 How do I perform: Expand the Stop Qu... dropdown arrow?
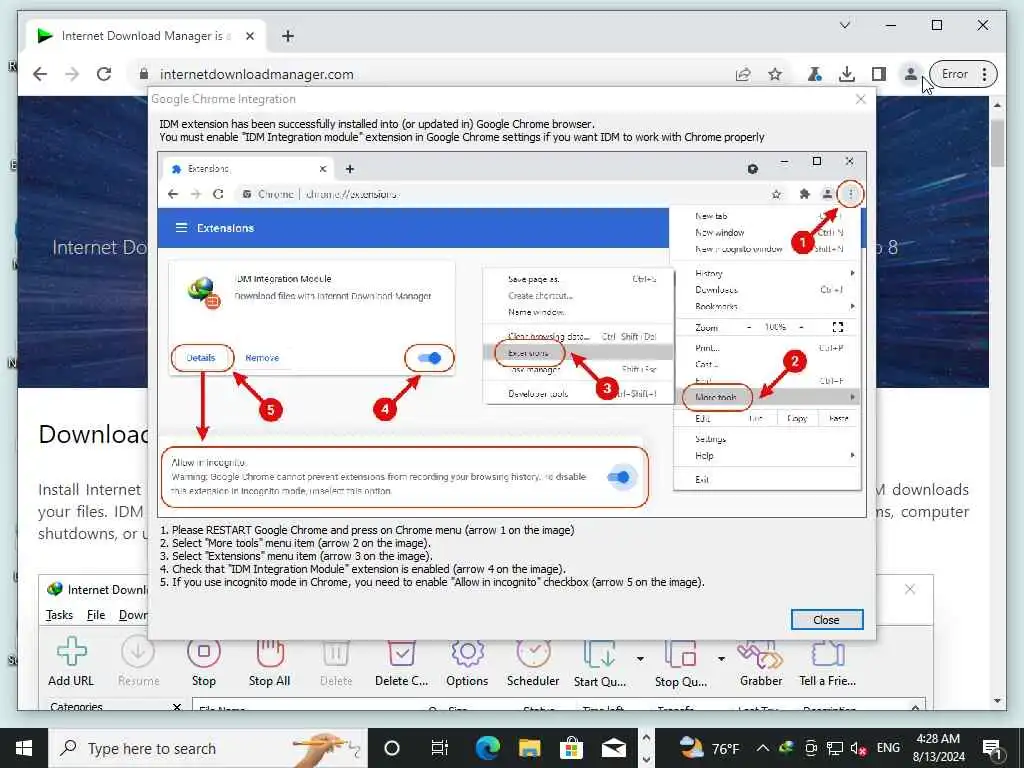coord(721,658)
